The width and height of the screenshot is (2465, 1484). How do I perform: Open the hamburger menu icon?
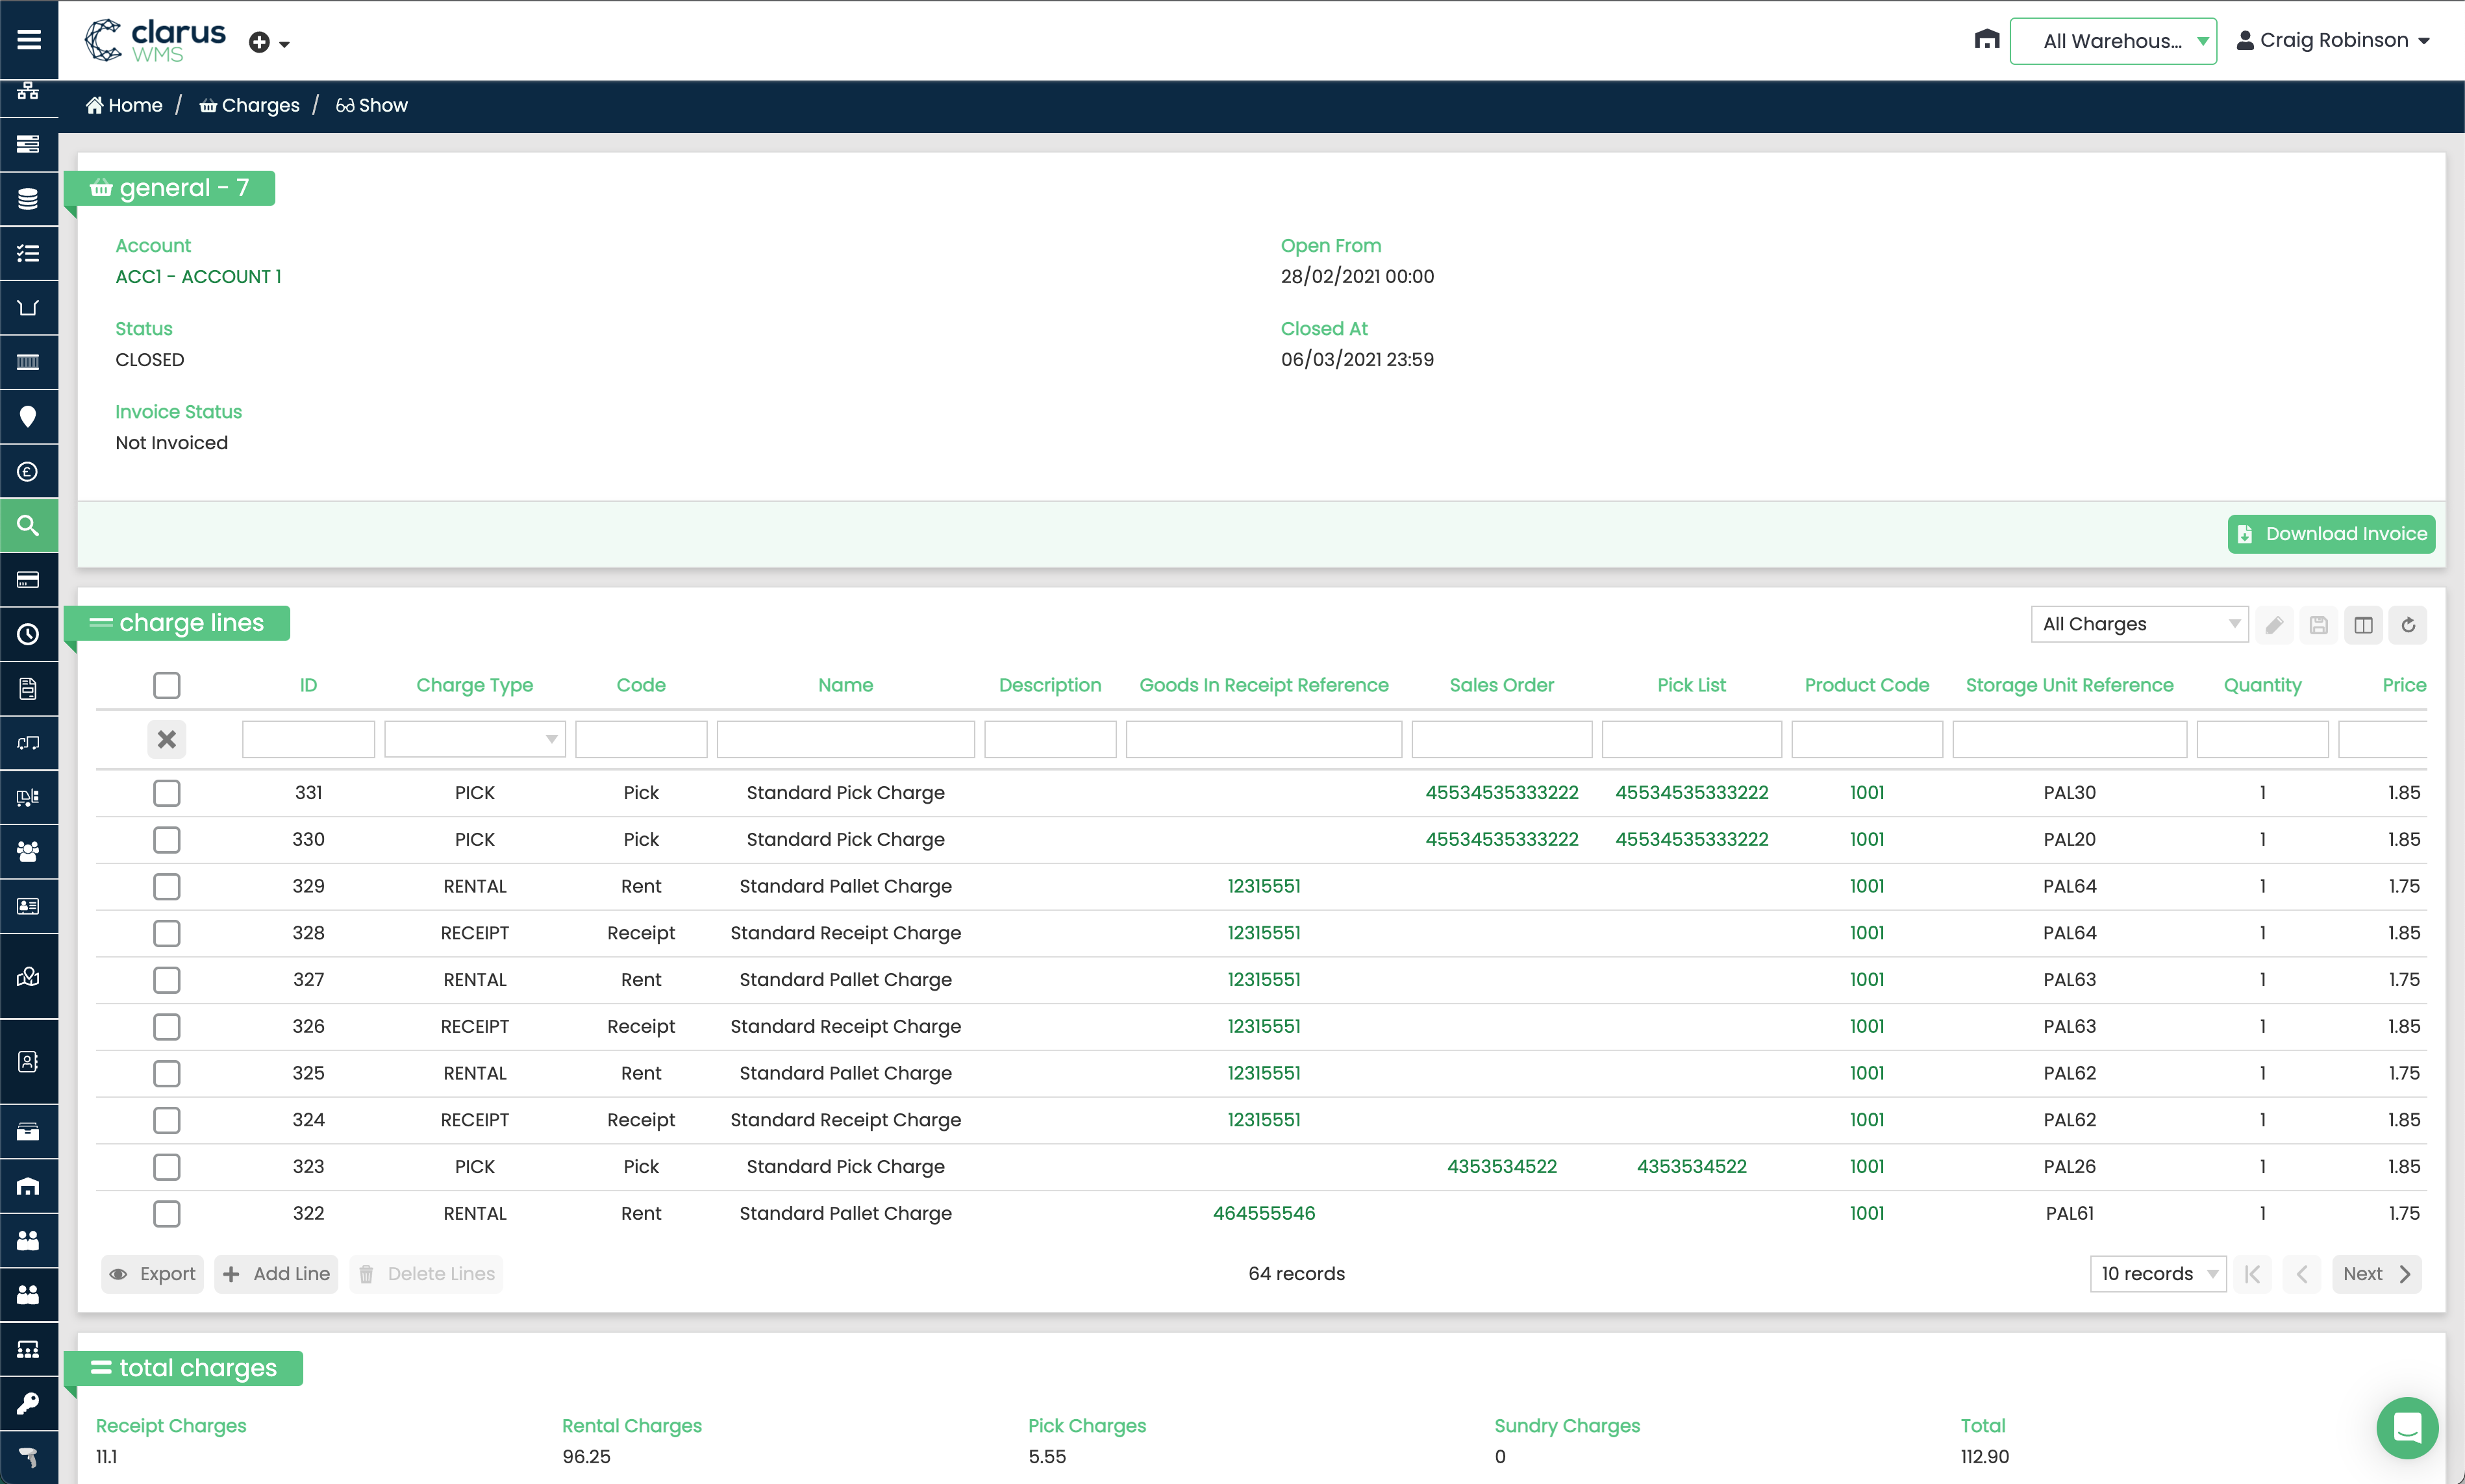tap(29, 40)
